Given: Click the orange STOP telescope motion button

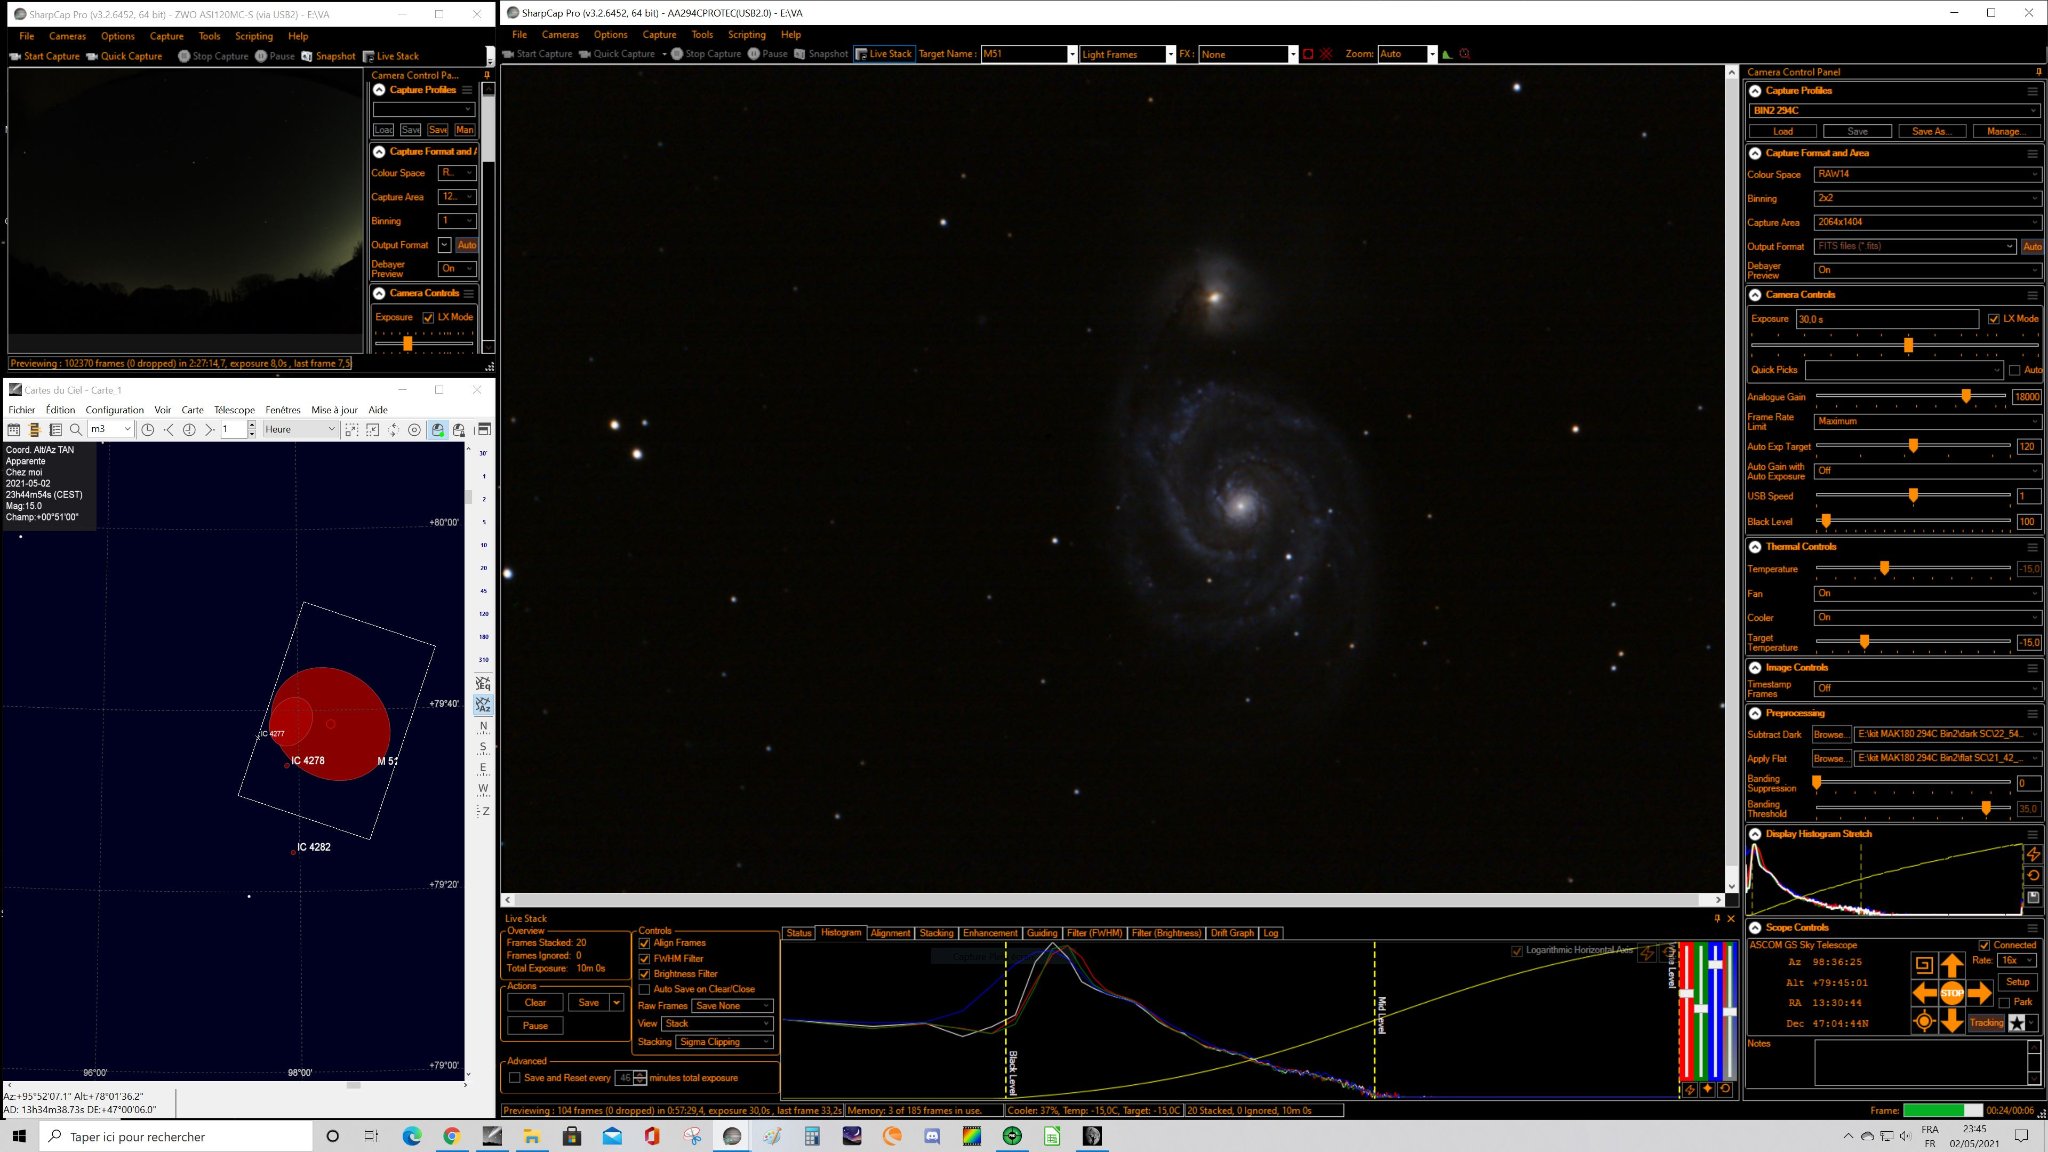Looking at the screenshot, I should 1951,993.
